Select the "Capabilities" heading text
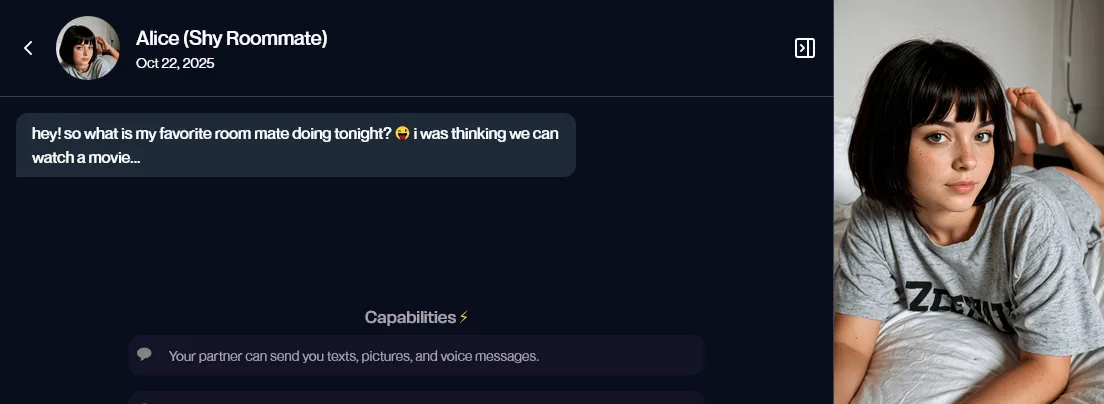The image size is (1104, 404). pyautogui.click(x=410, y=318)
